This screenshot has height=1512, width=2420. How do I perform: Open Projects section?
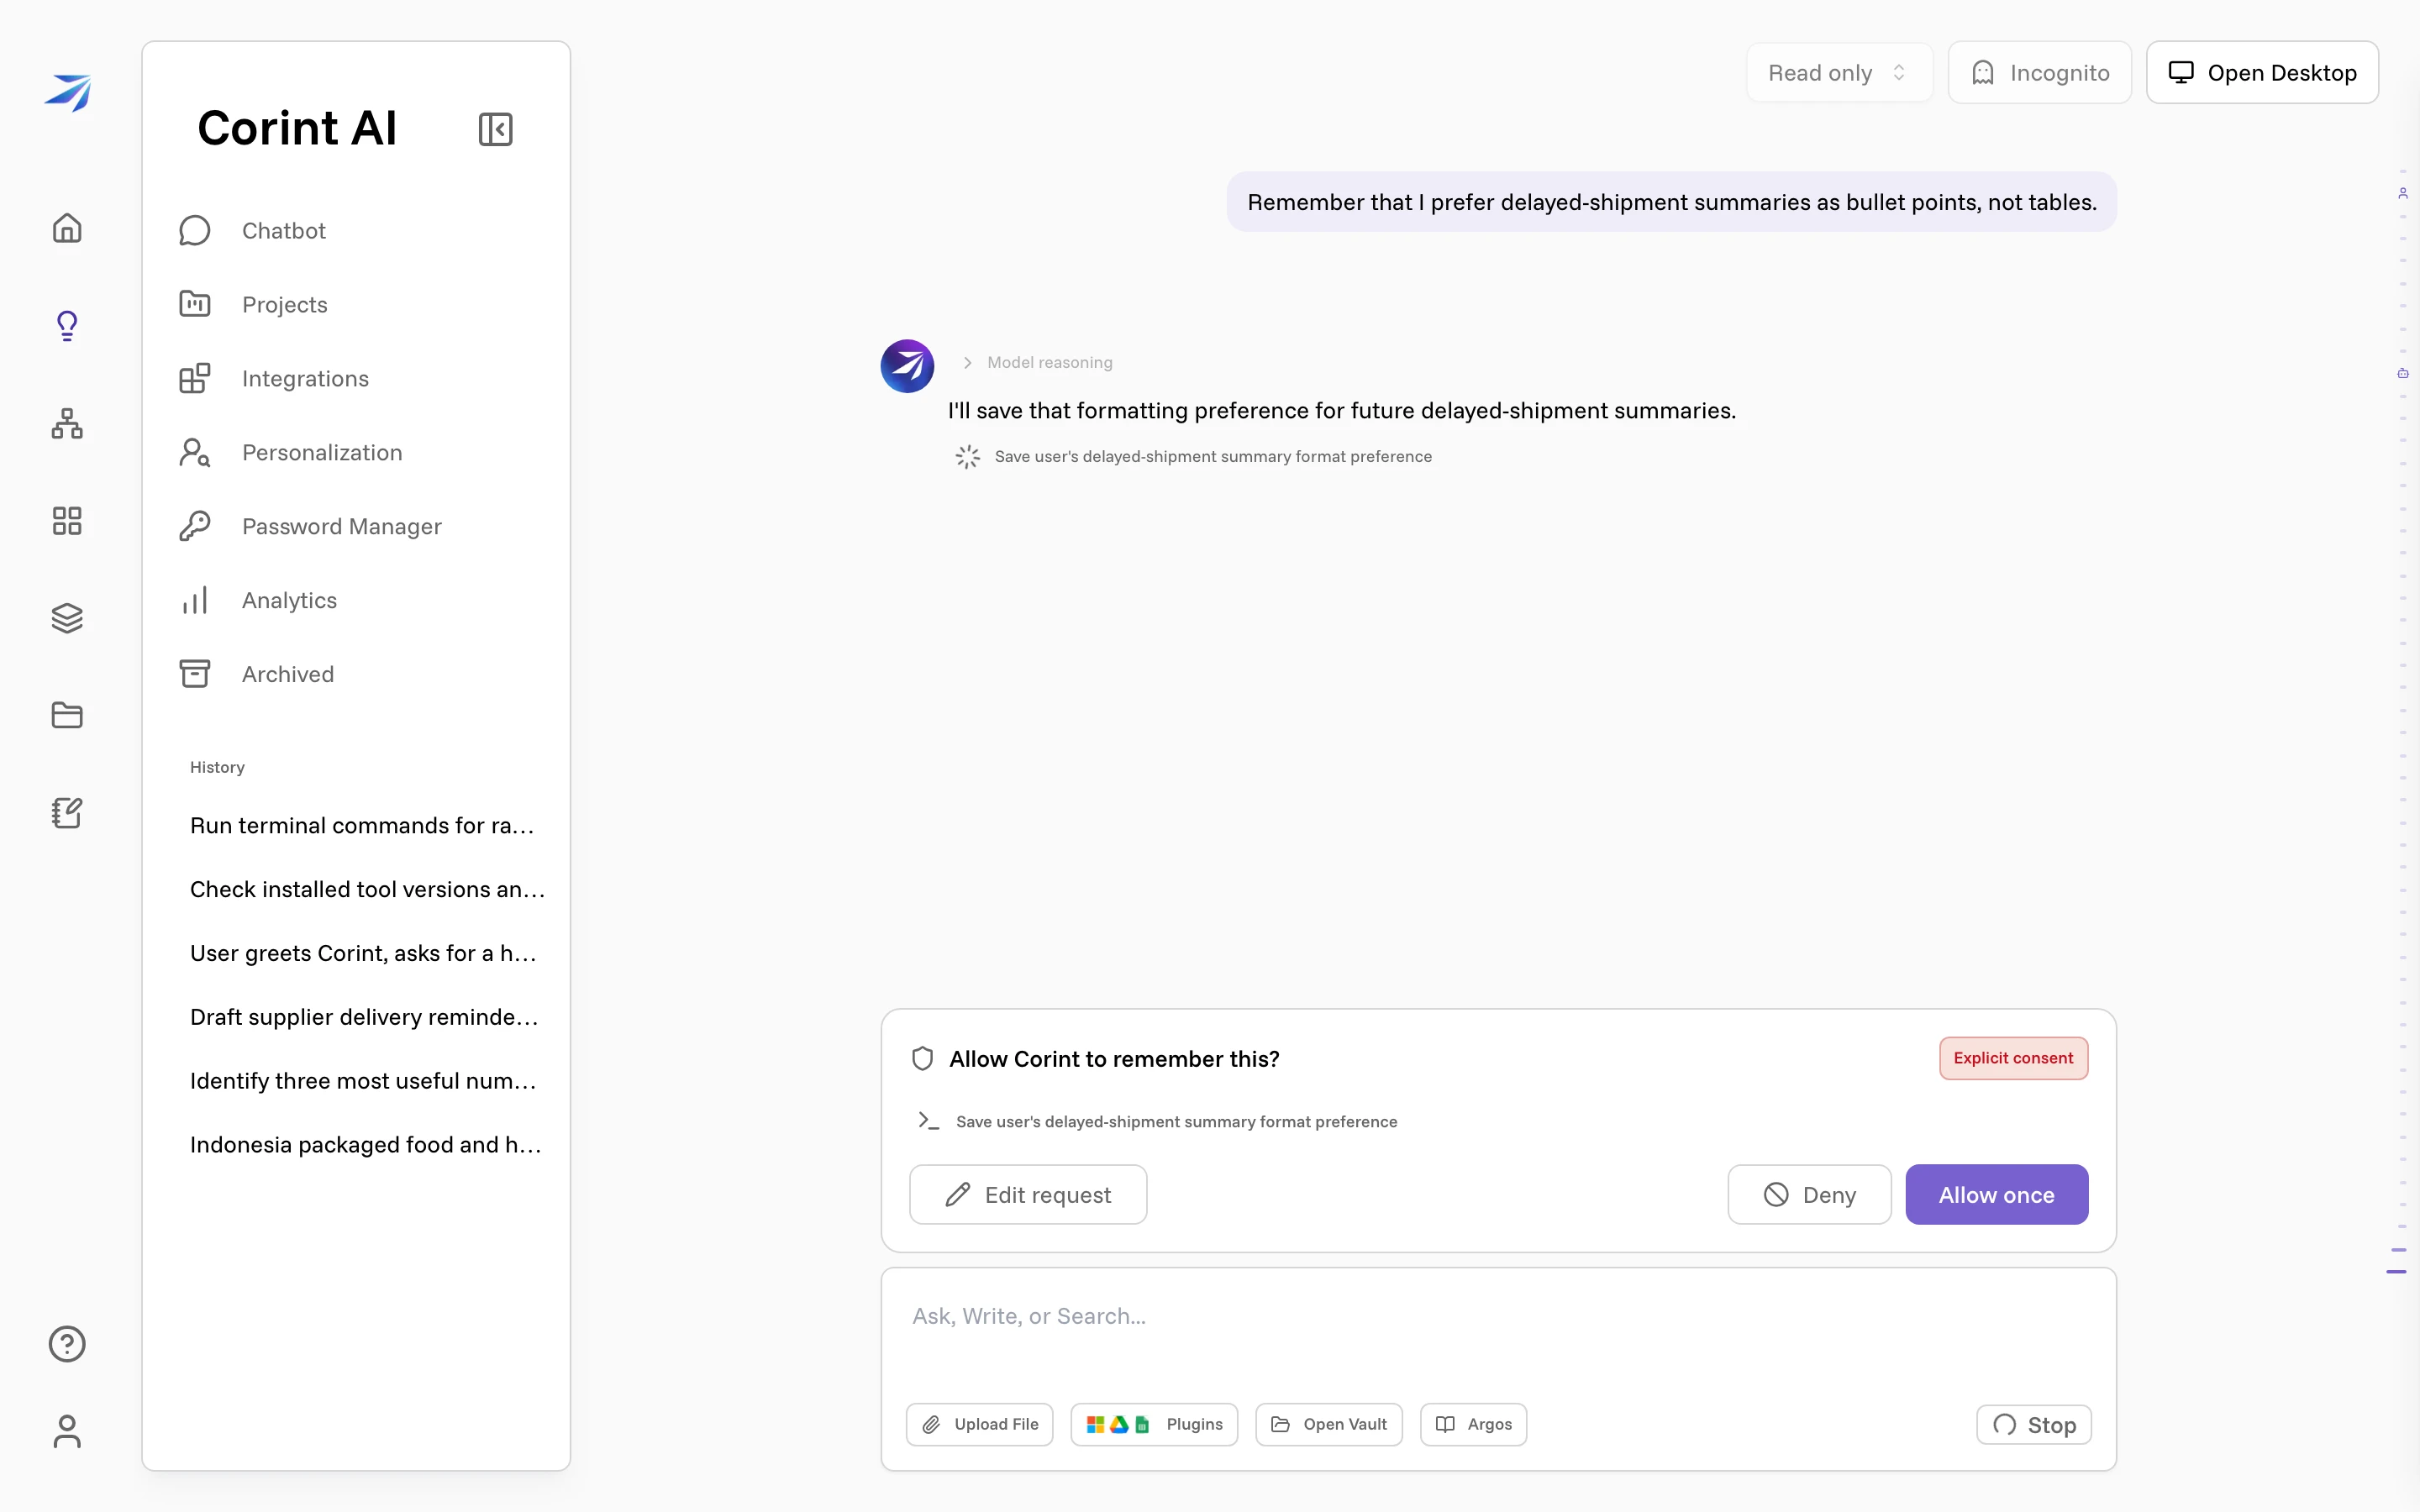pyautogui.click(x=356, y=304)
